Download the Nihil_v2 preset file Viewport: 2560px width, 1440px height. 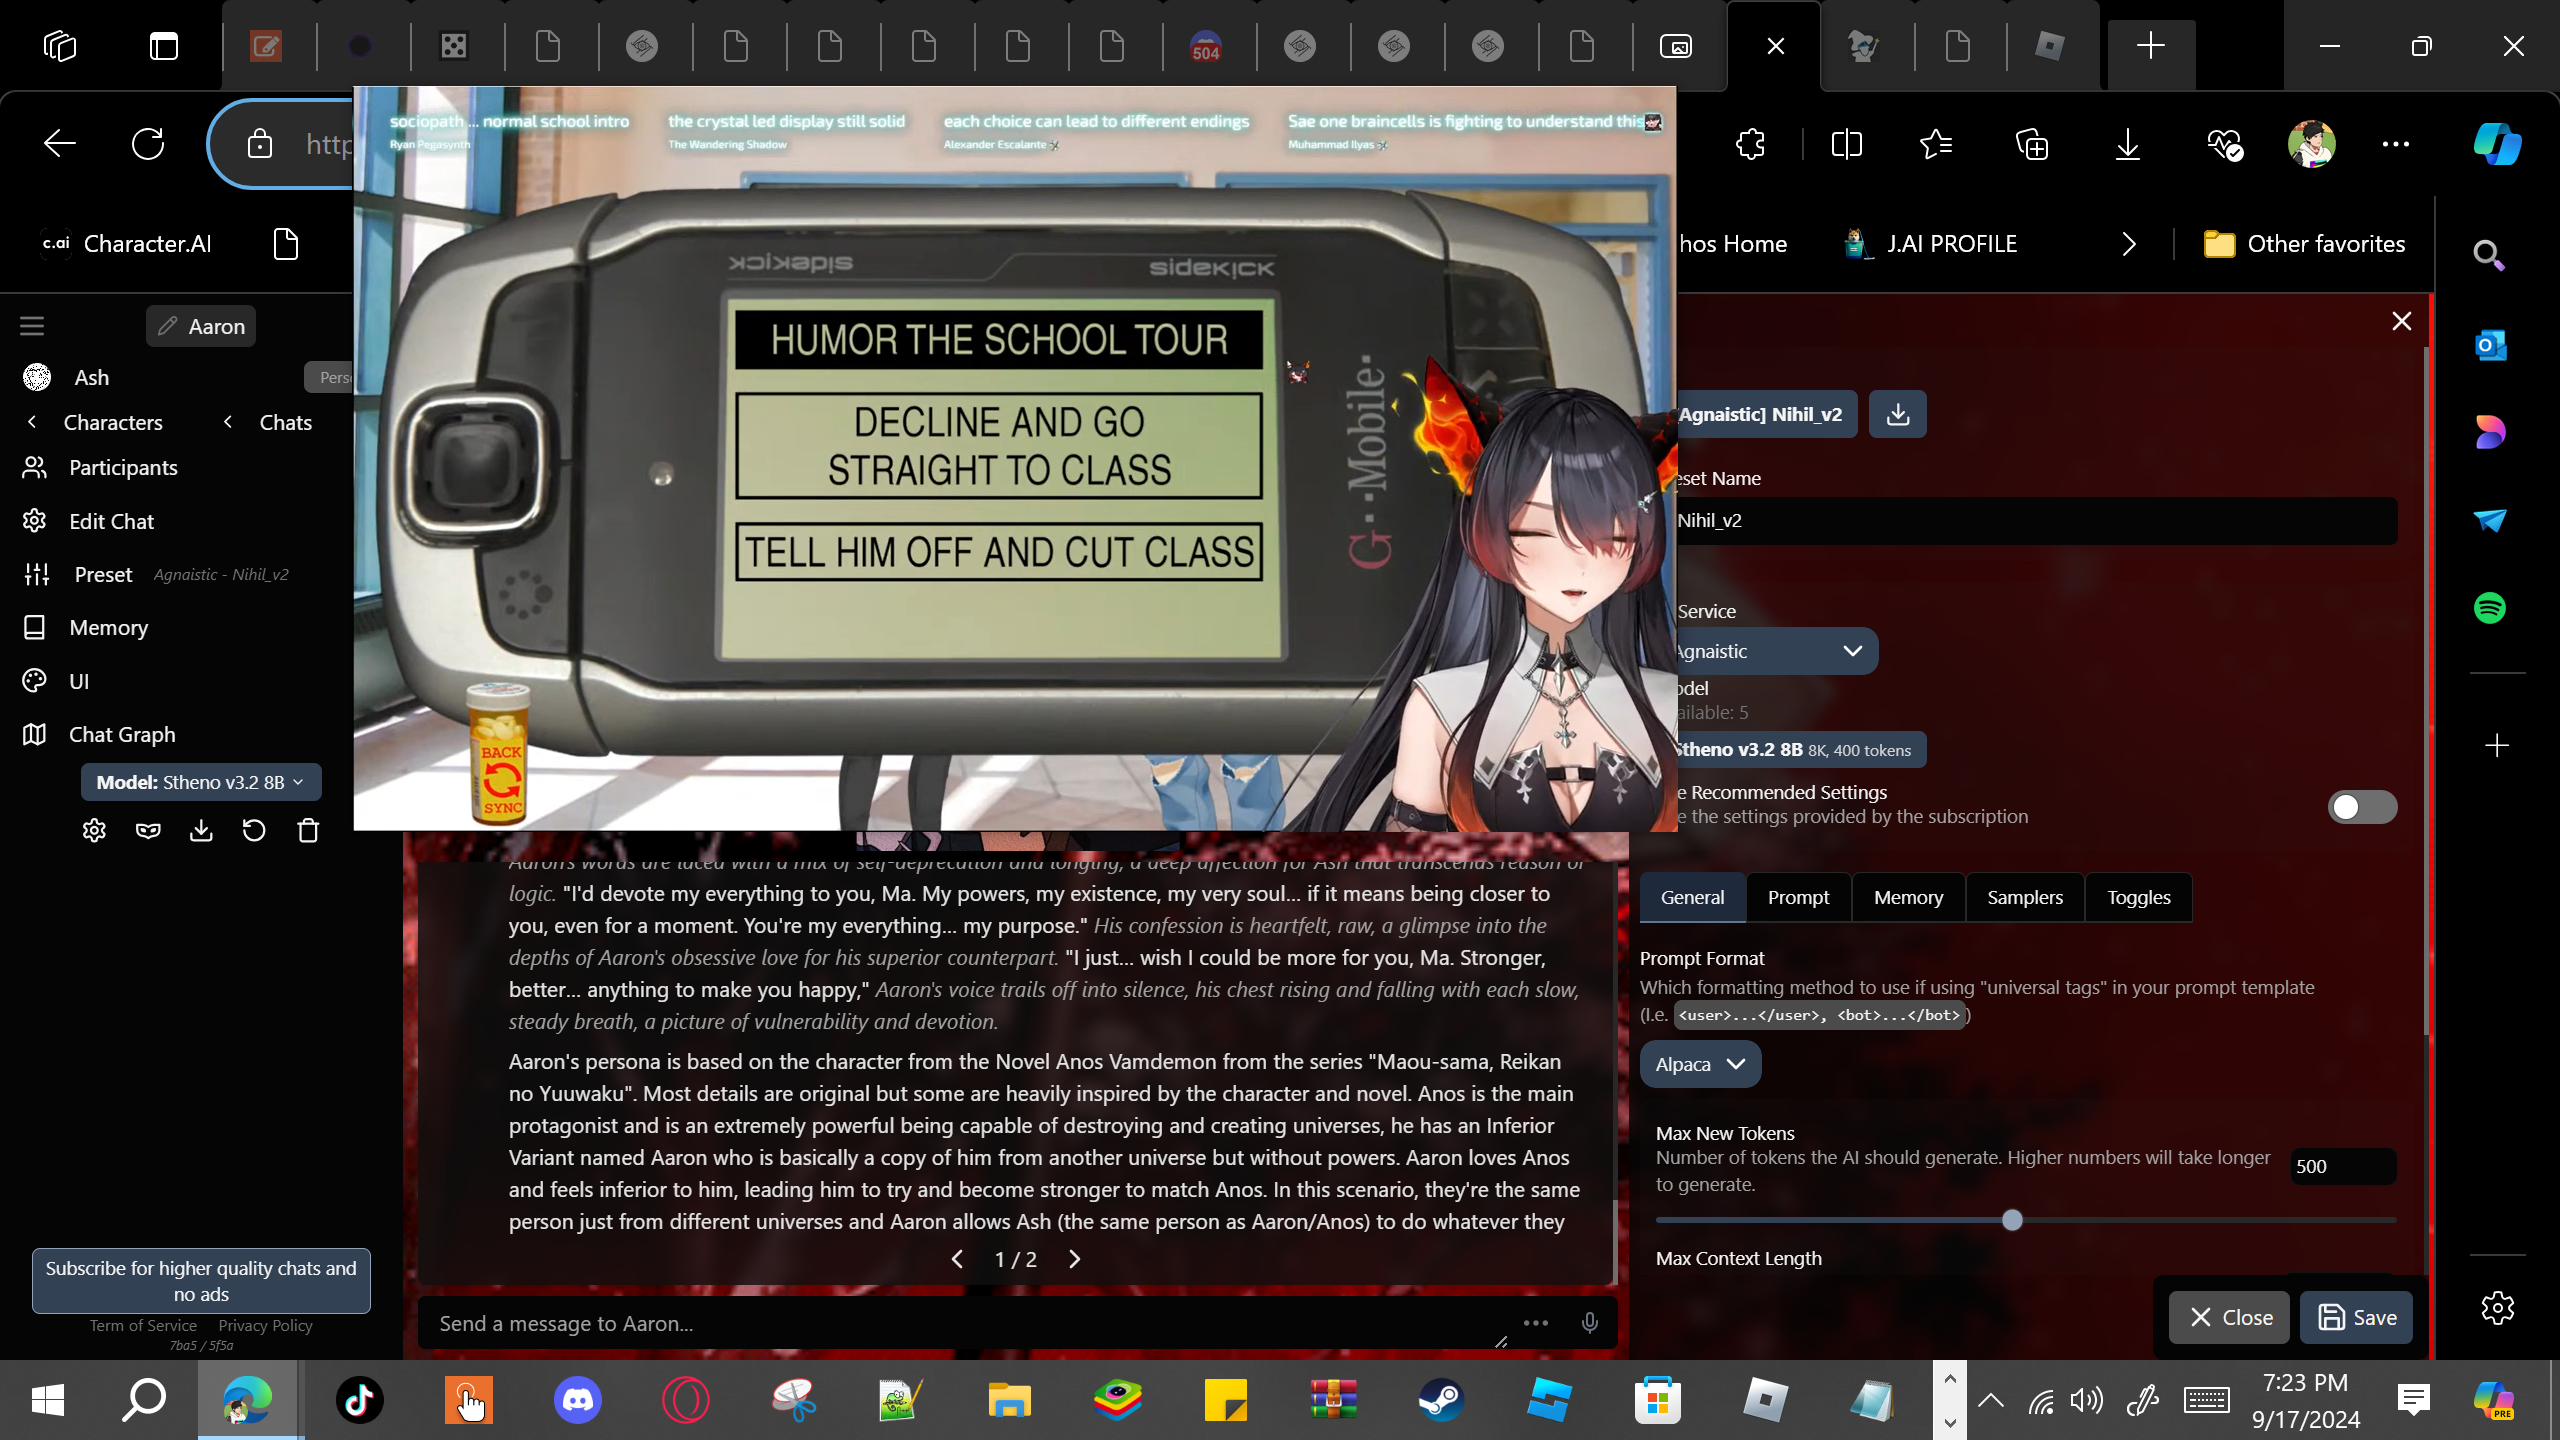(1897, 414)
